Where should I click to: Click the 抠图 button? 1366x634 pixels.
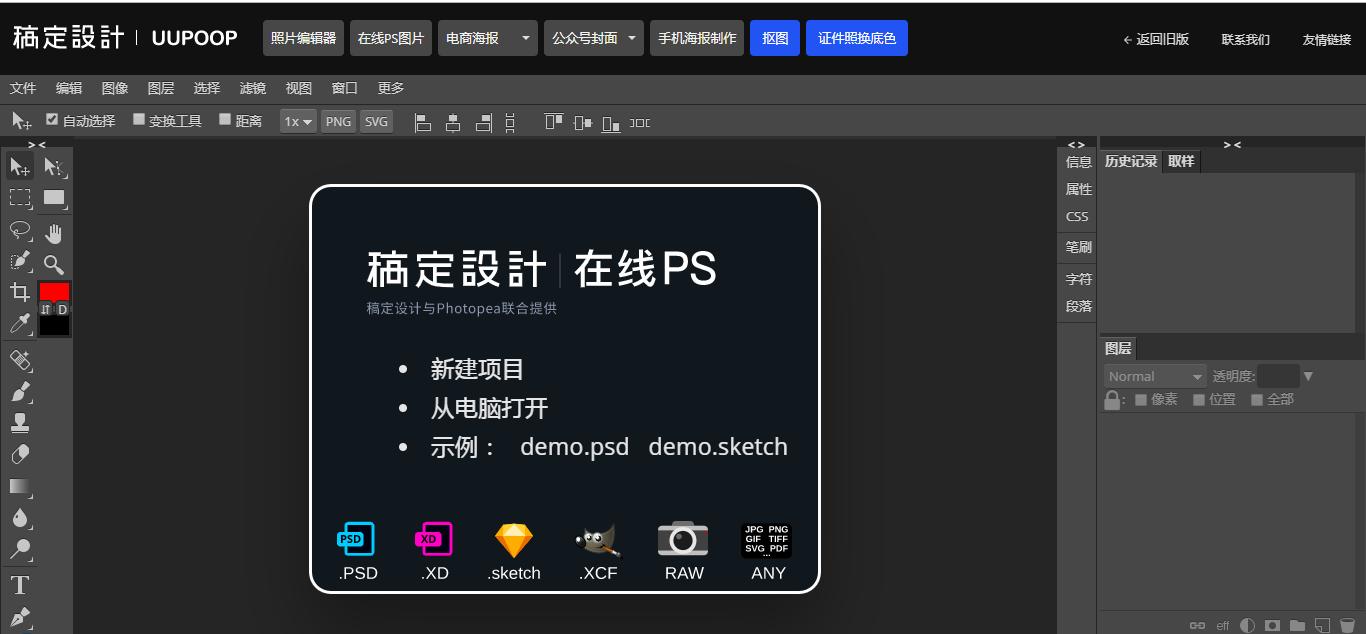point(775,37)
